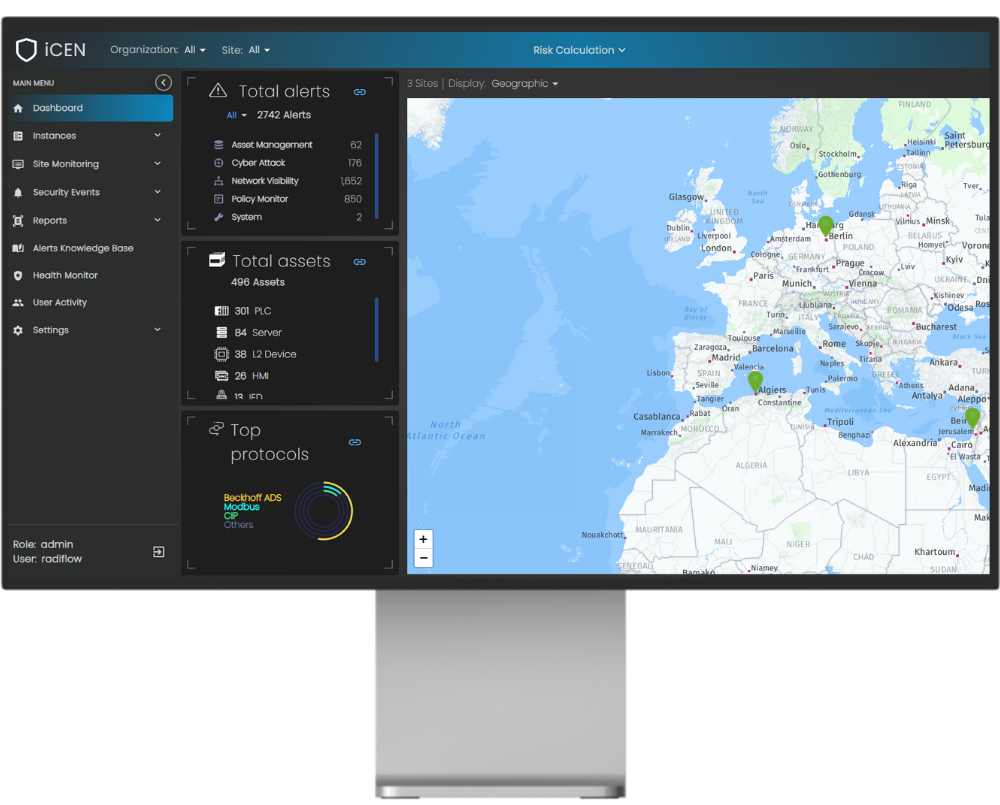
Task: Select the 38 L2 Device assets row
Action: (x=255, y=354)
